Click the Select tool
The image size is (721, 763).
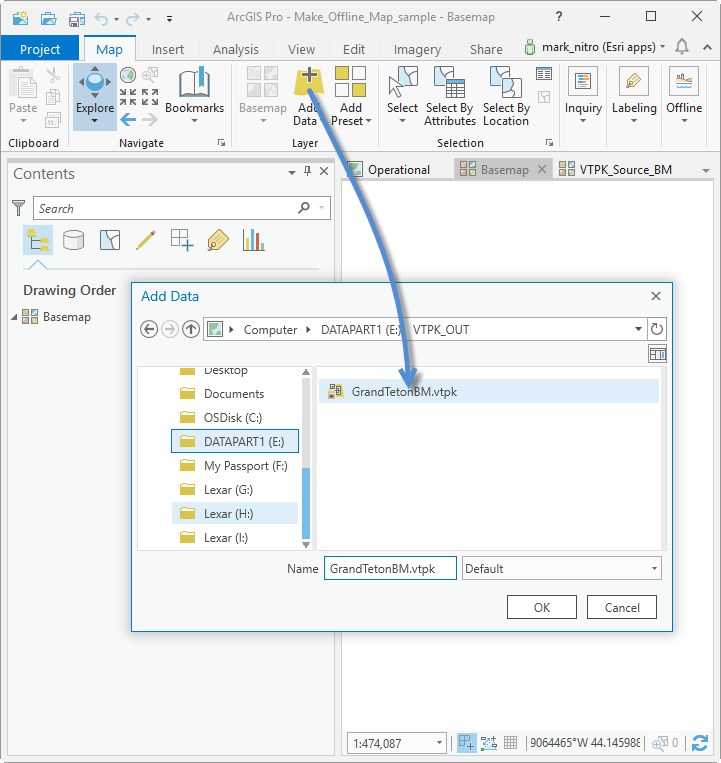[402, 96]
